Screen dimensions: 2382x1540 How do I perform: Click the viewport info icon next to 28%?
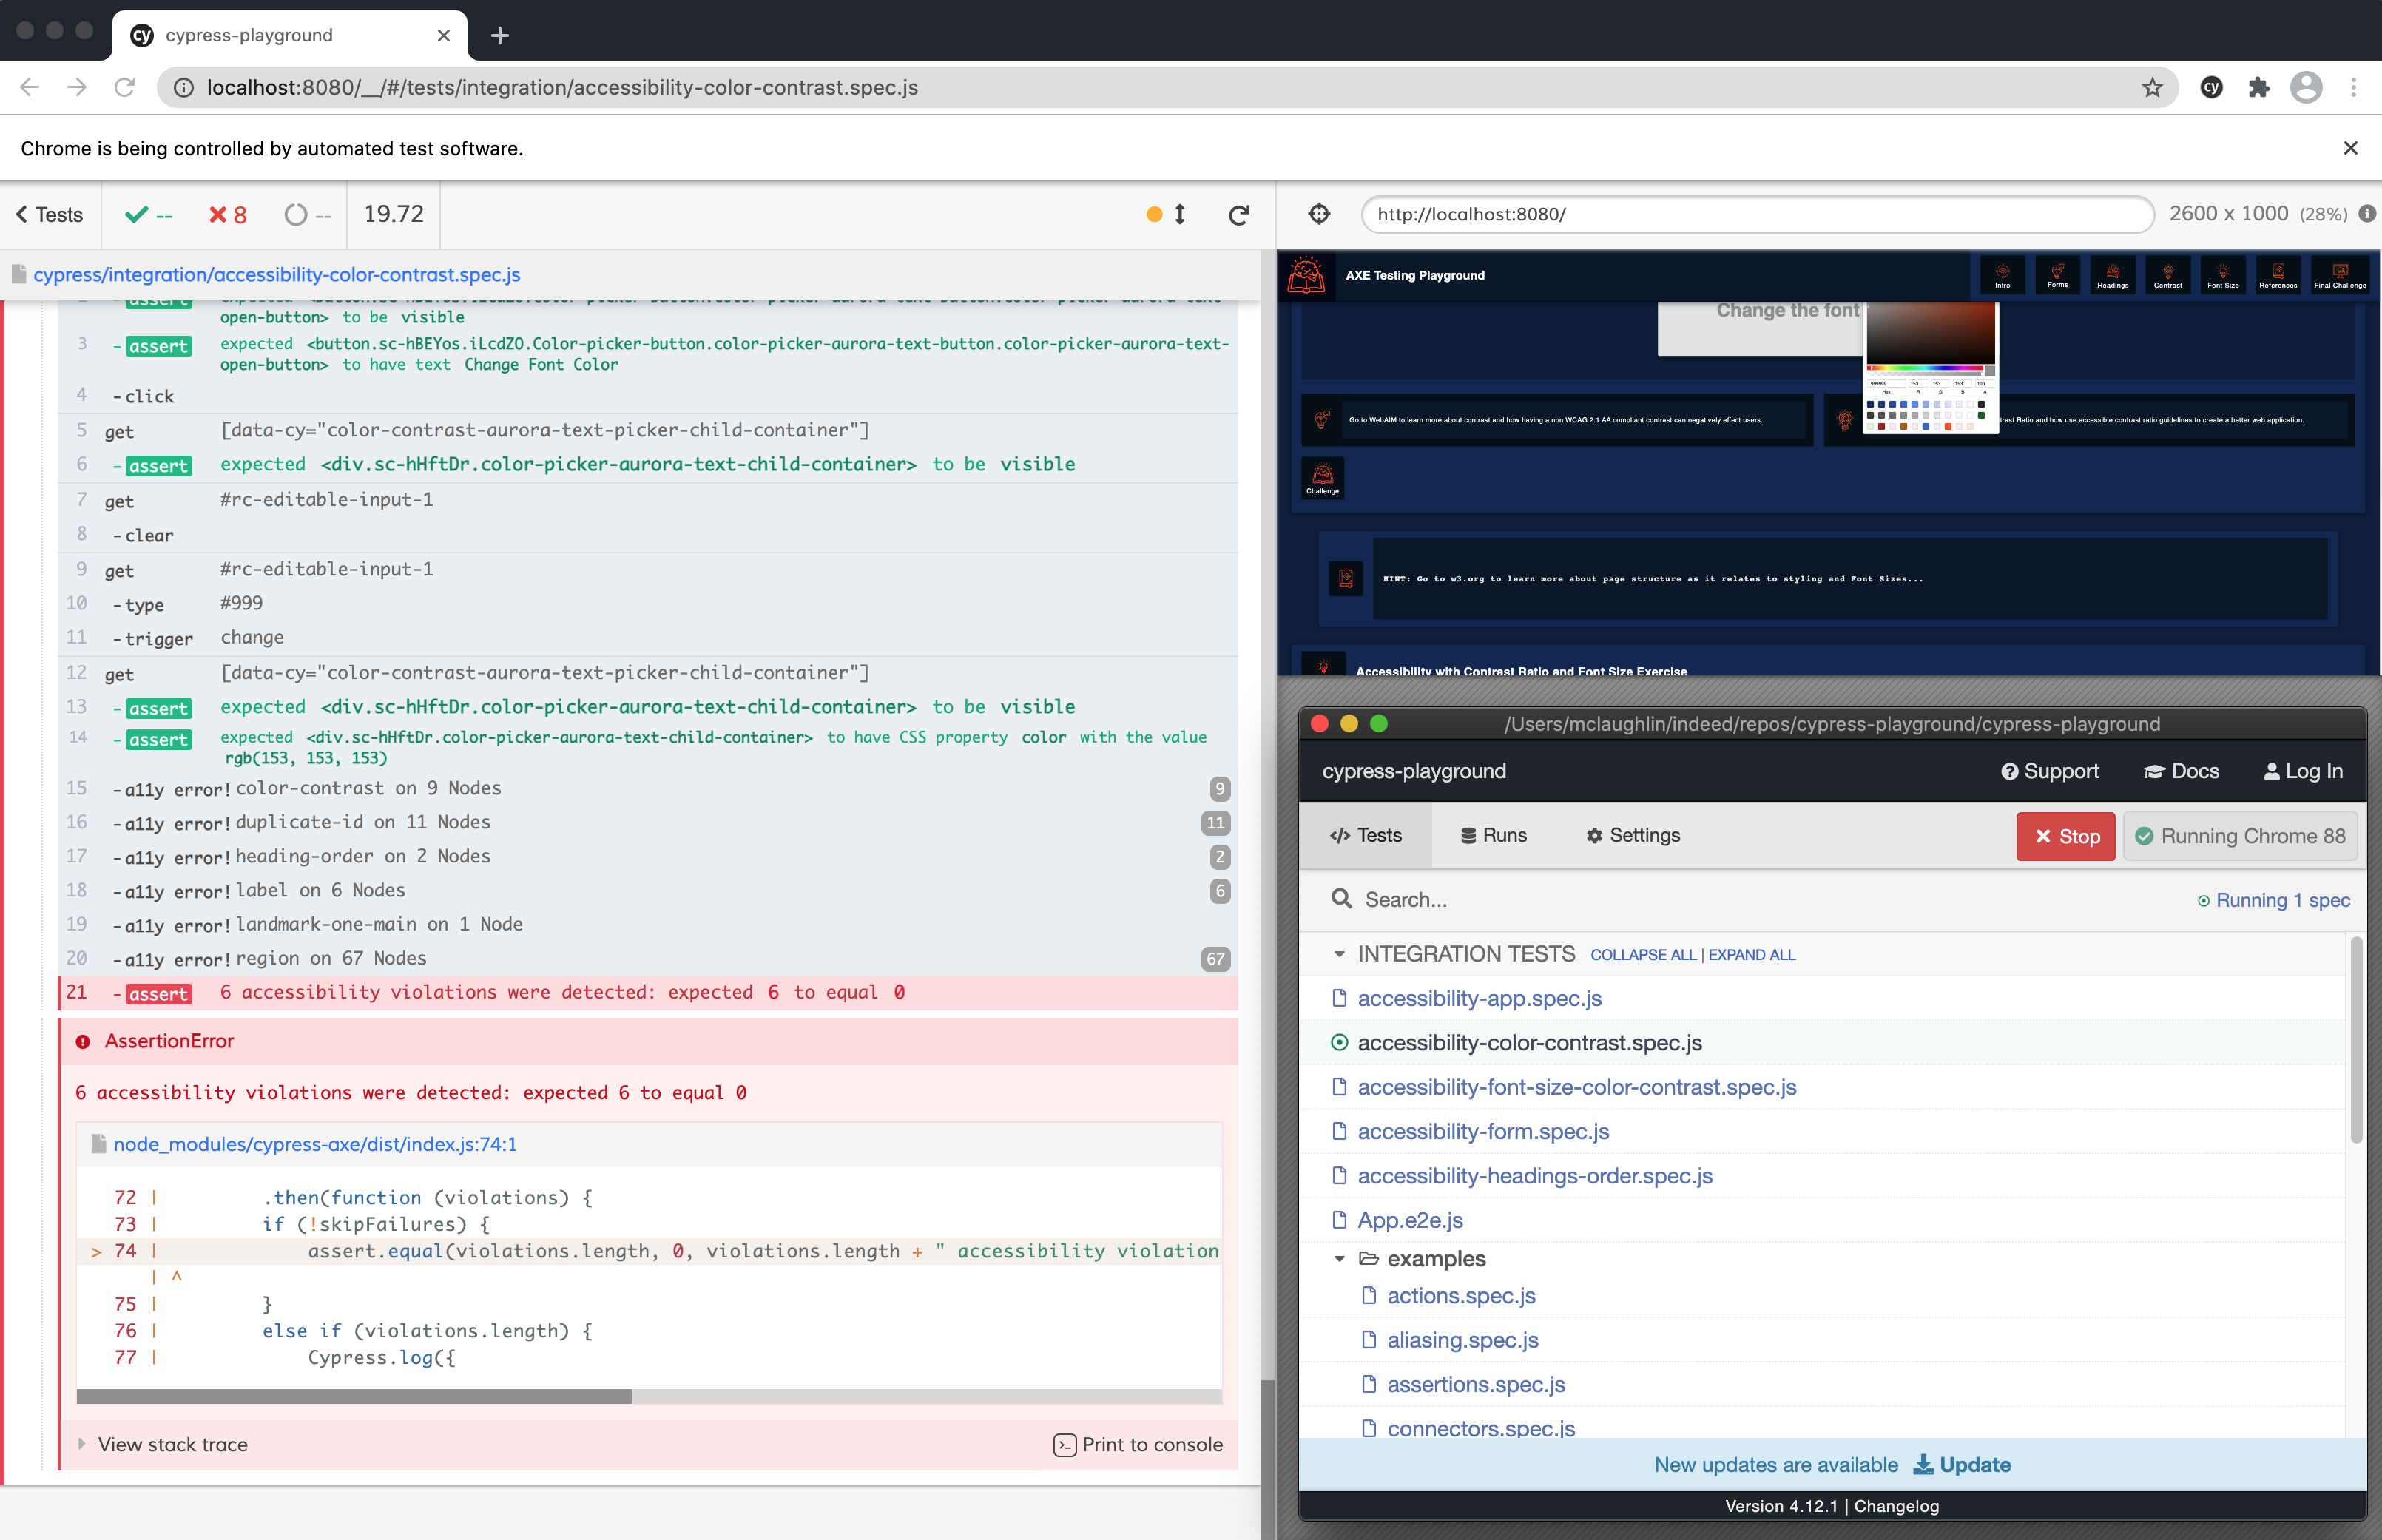pos(2366,214)
